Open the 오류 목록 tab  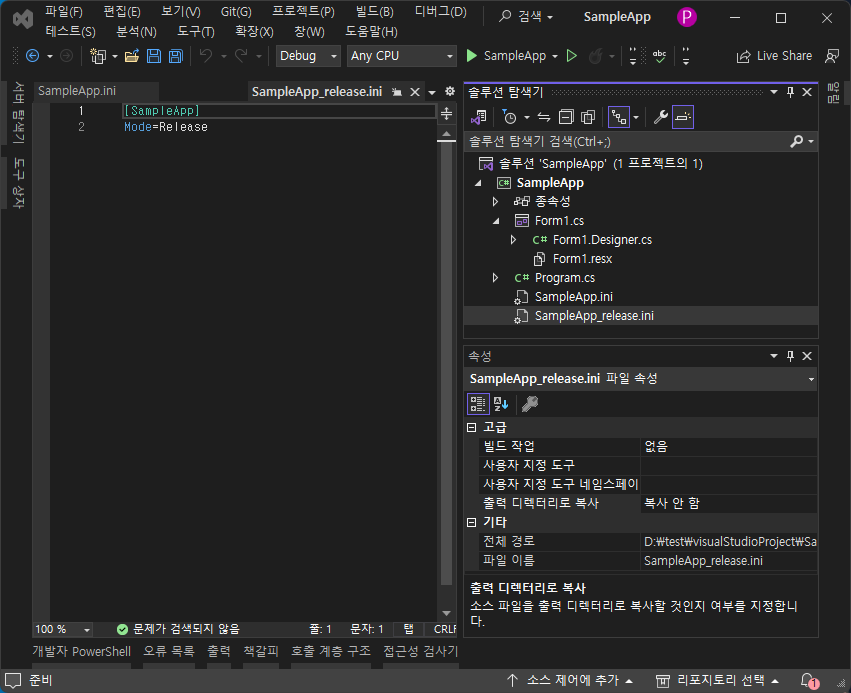pos(169,651)
